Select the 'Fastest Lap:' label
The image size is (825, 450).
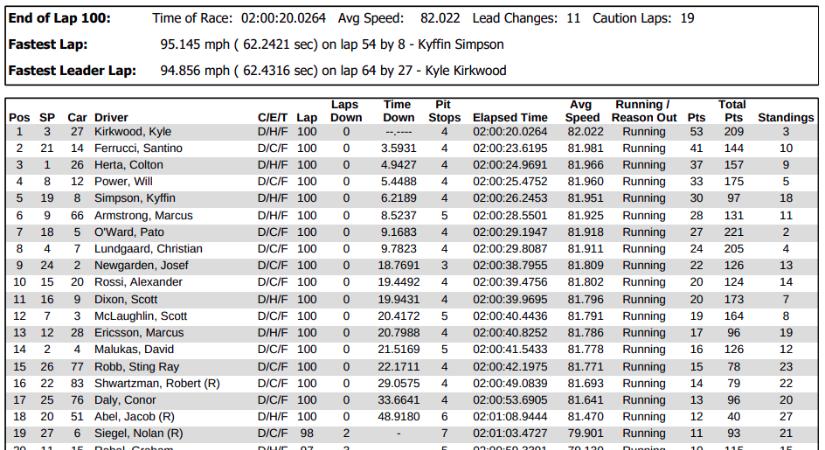pyautogui.click(x=48, y=44)
